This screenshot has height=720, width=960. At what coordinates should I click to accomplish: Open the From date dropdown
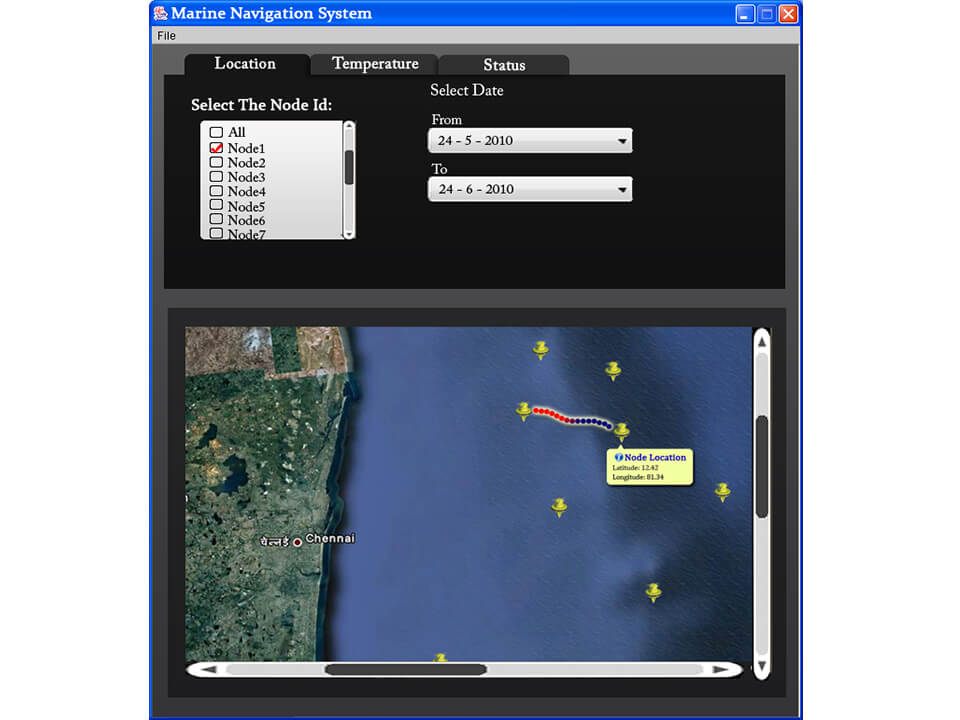(530, 141)
